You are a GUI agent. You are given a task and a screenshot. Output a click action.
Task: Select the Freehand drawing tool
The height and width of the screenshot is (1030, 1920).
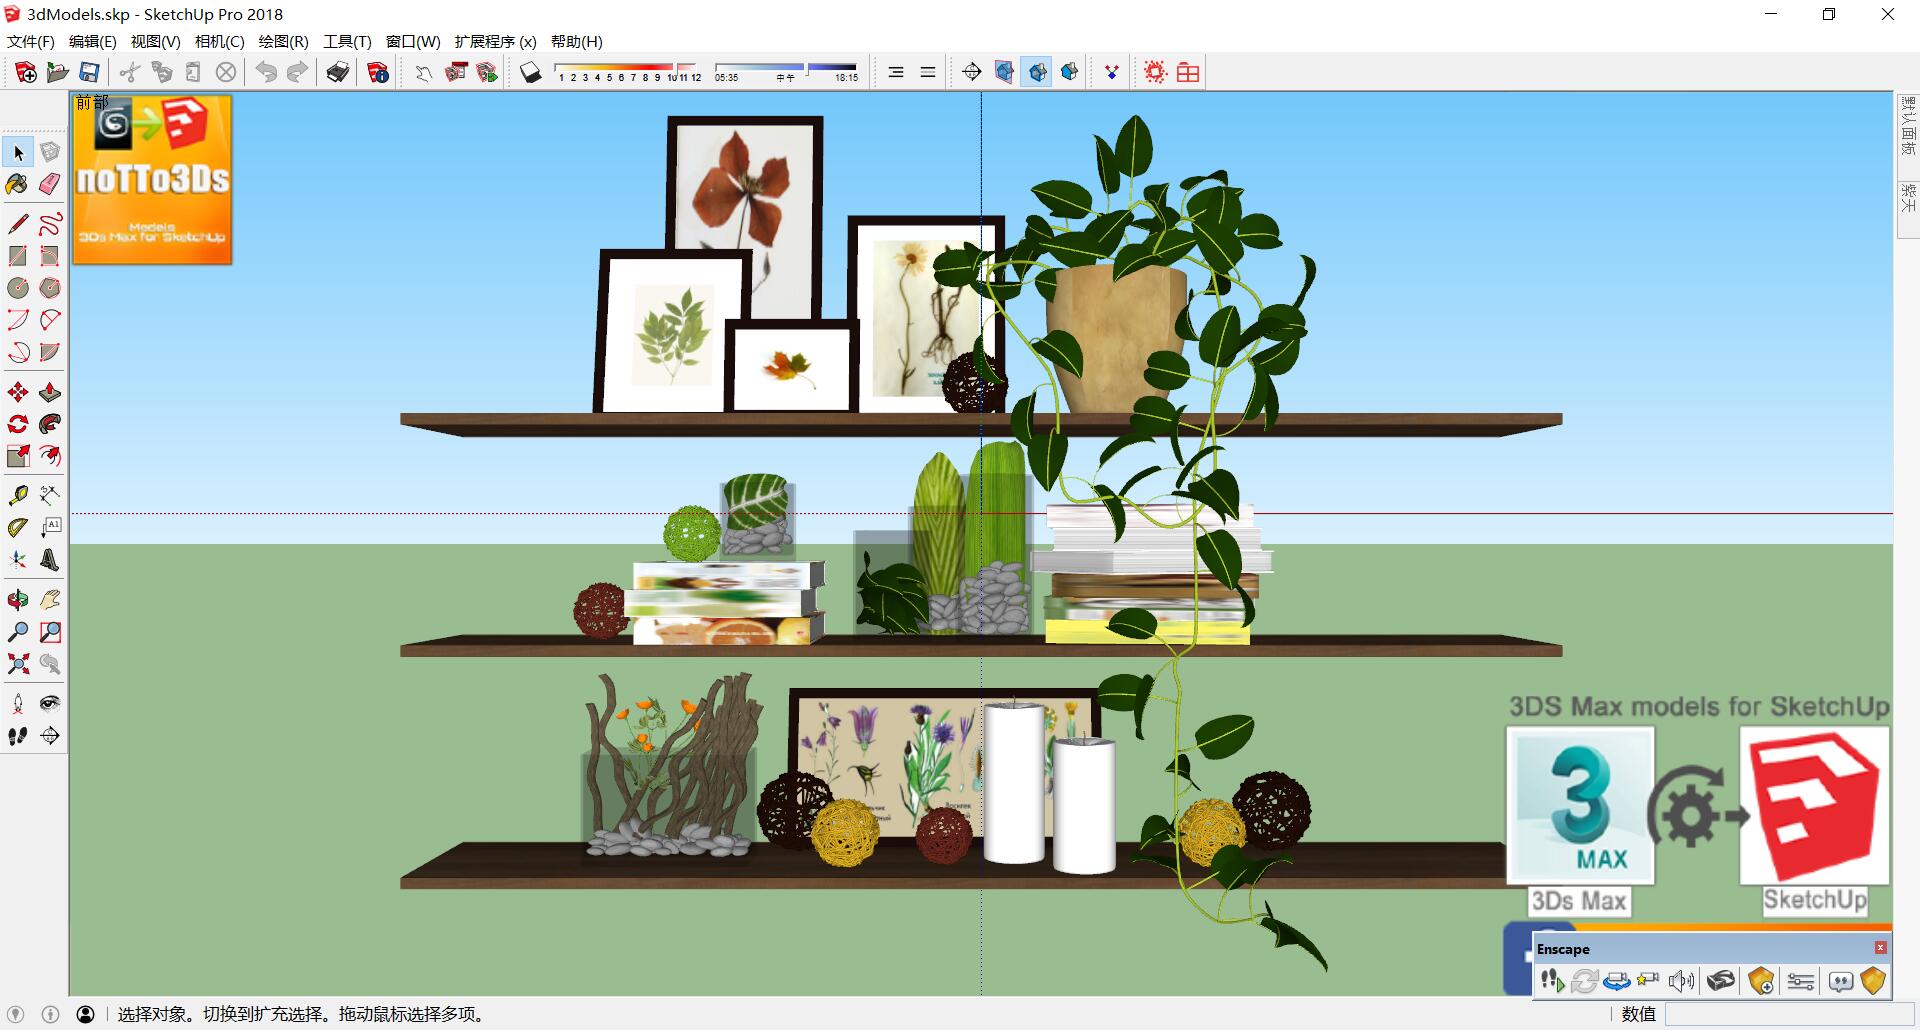point(50,224)
